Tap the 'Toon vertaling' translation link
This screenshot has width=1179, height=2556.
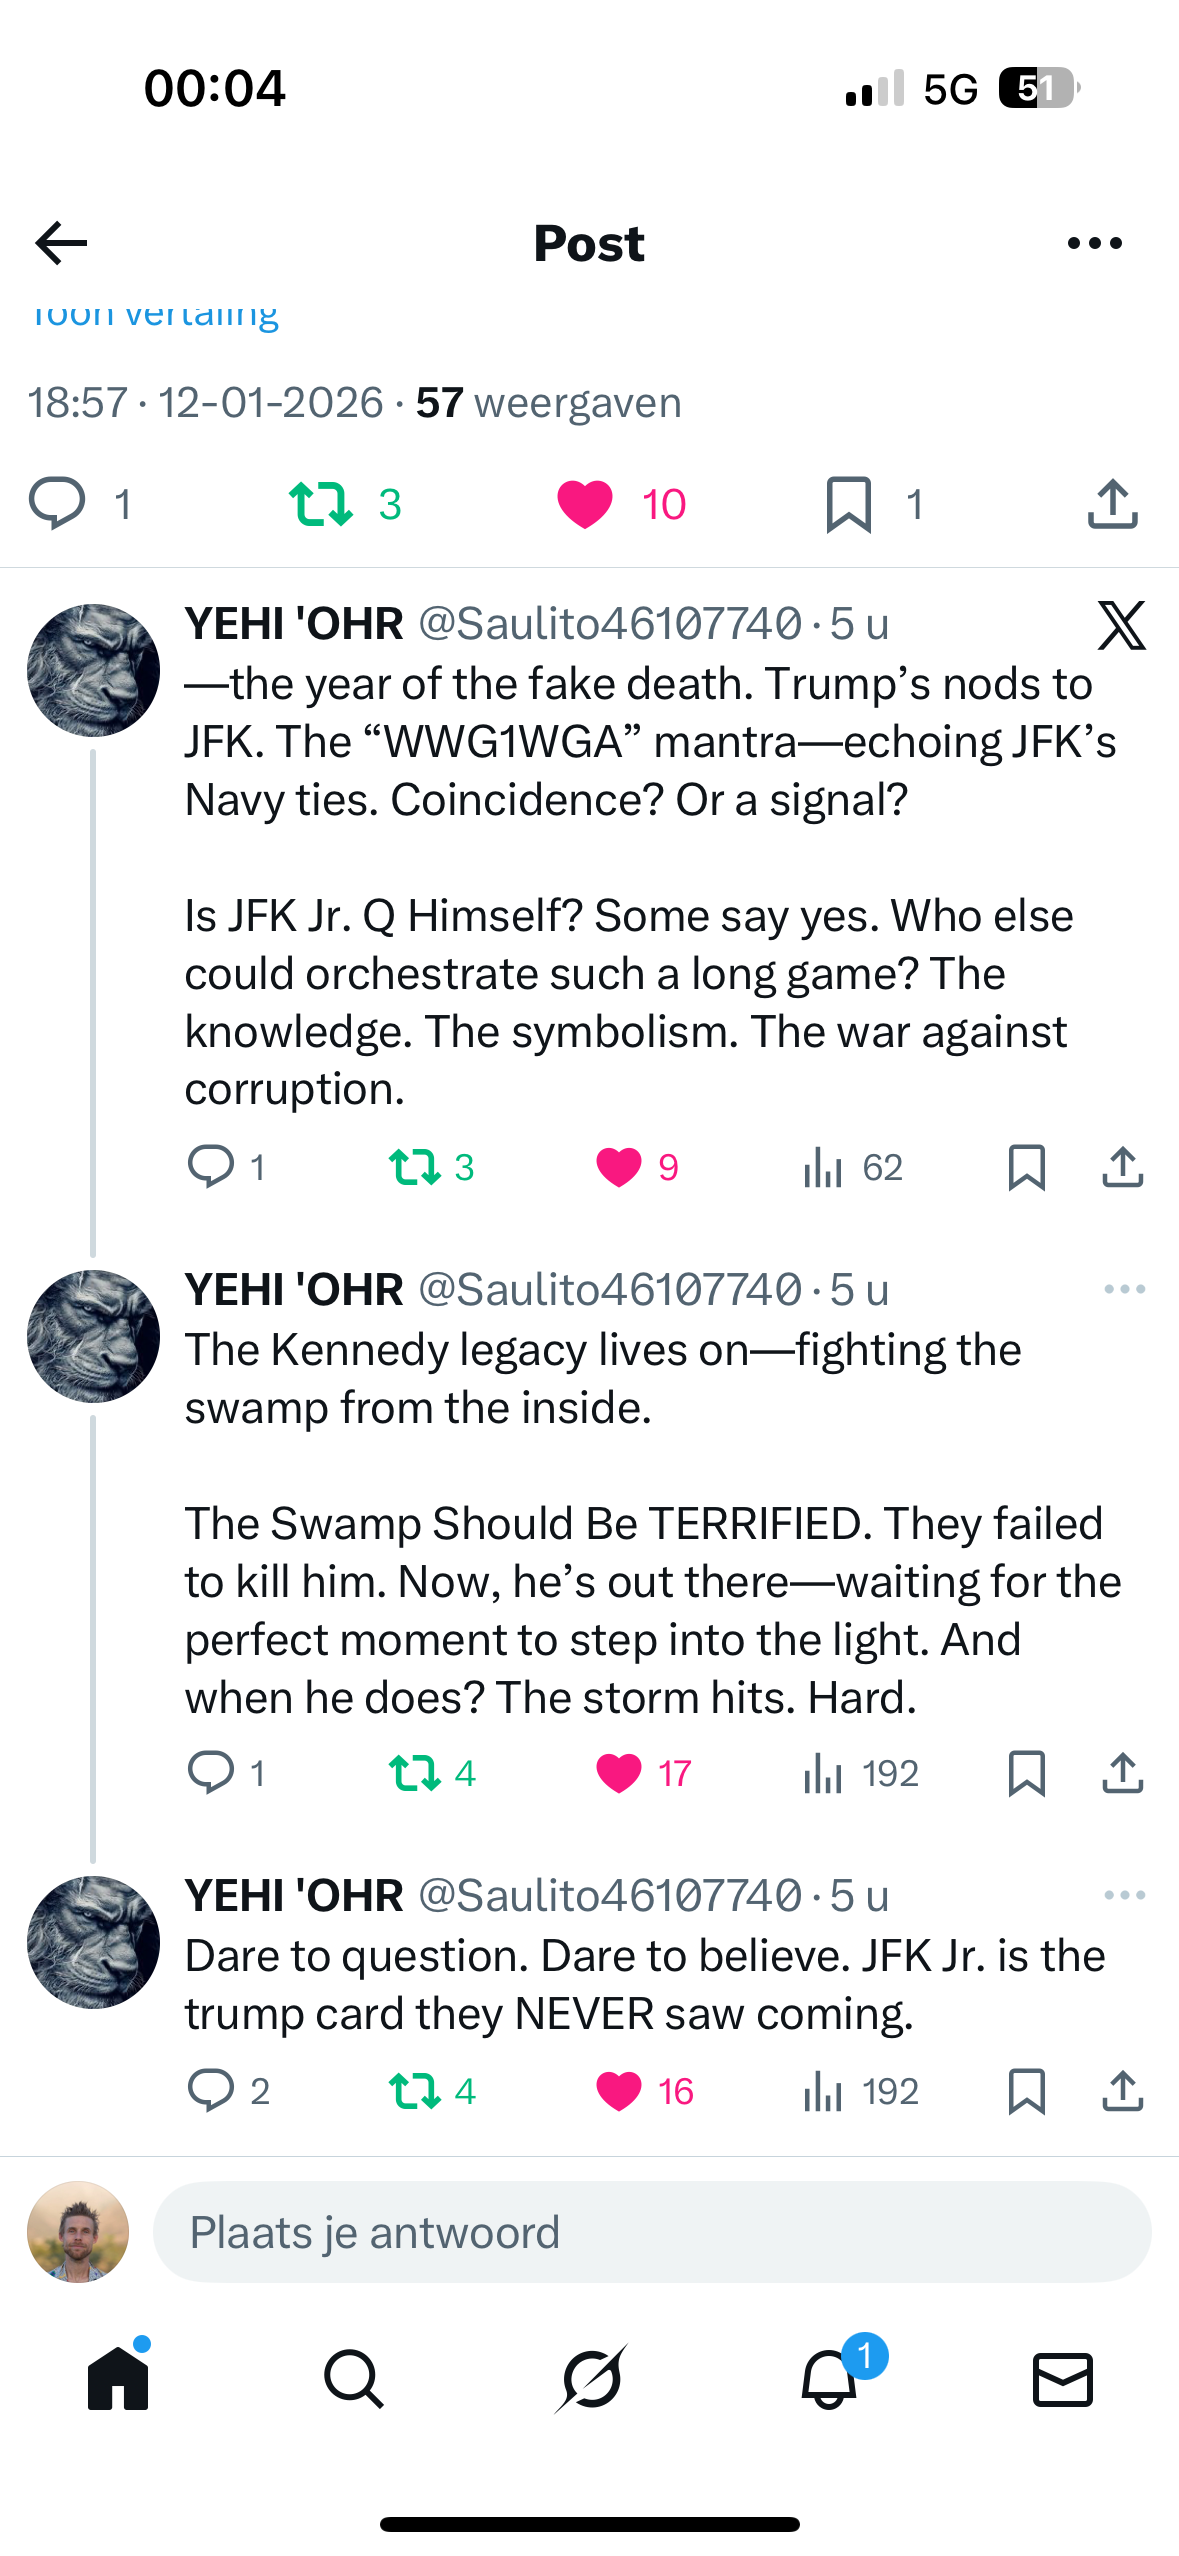153,314
